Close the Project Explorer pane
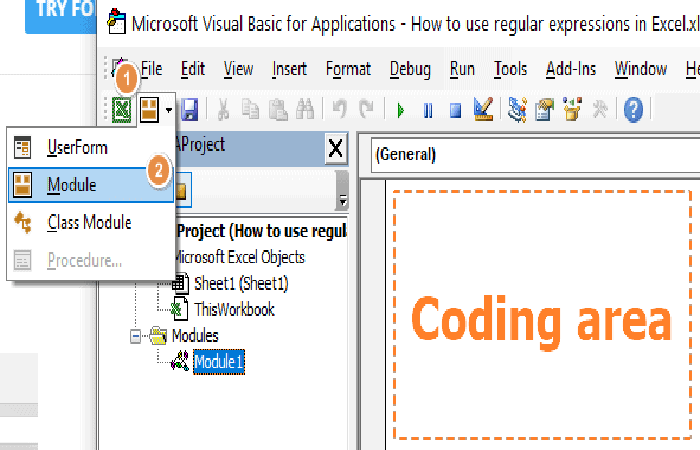 (335, 148)
